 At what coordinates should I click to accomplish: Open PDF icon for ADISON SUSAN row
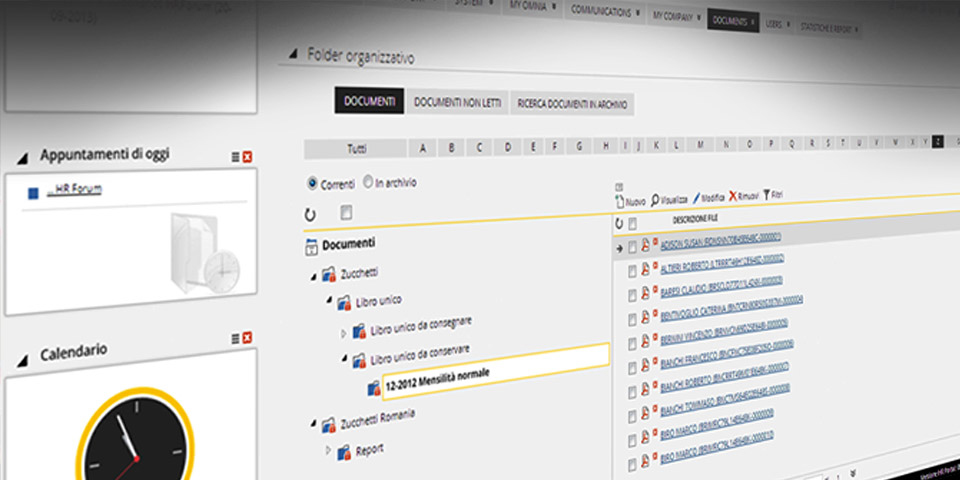(645, 245)
